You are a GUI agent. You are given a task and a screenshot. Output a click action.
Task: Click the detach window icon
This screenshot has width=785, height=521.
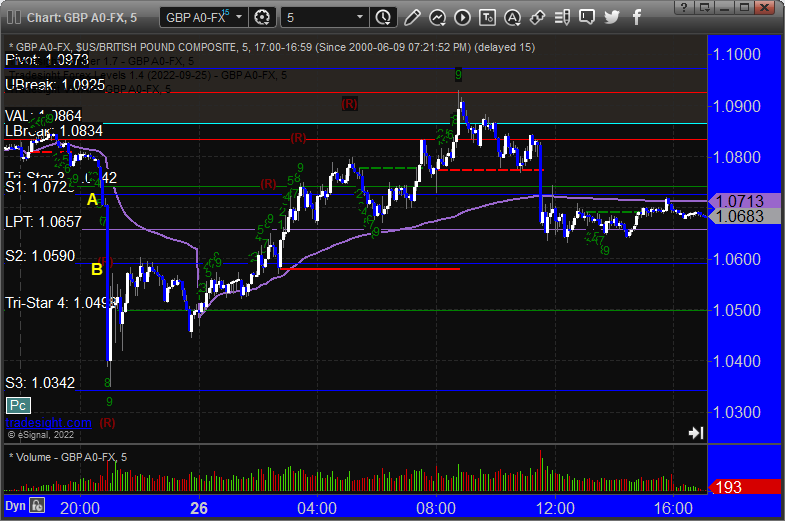tap(704, 7)
